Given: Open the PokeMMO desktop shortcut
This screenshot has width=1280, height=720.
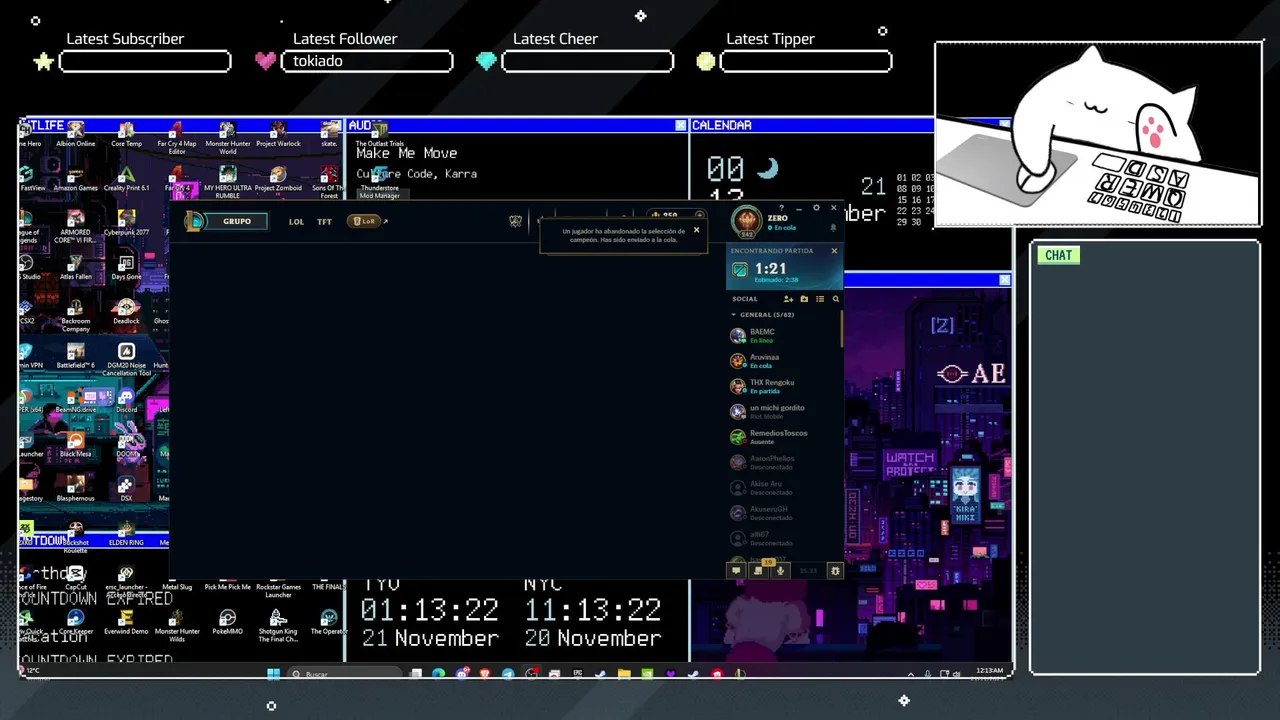Looking at the screenshot, I should (228, 621).
